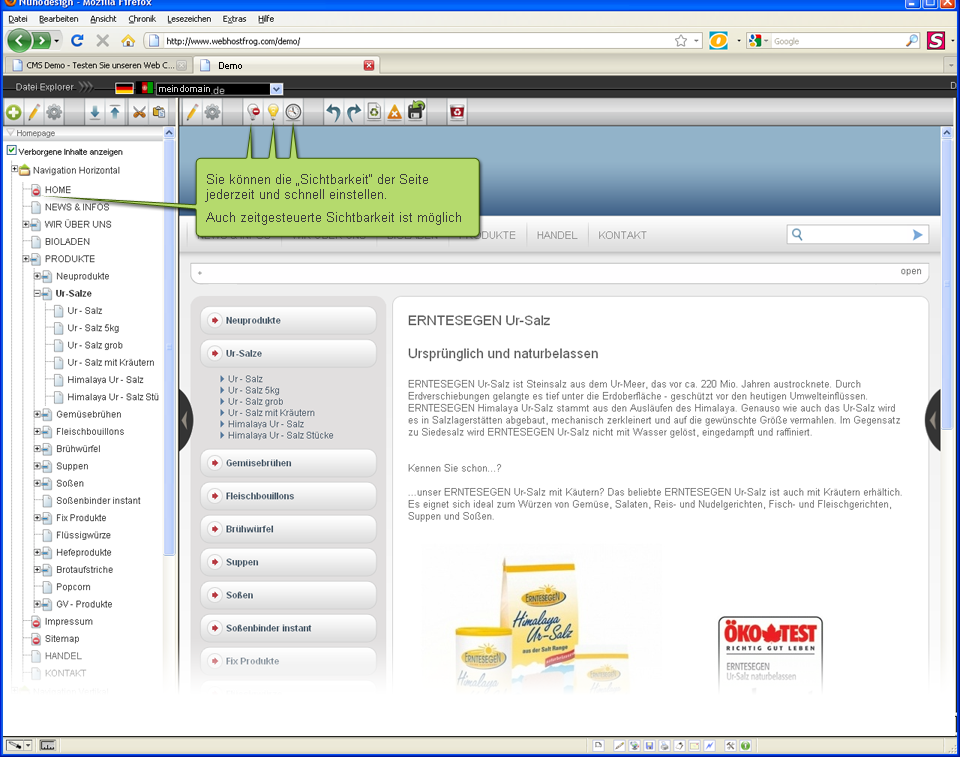
Task: Collapse the Ur-Salze tree node
Action: 37,293
